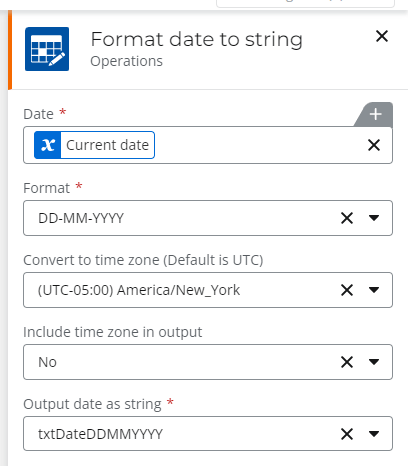Clear the America/New_York time zone selection
408x466 pixels.
[347, 290]
